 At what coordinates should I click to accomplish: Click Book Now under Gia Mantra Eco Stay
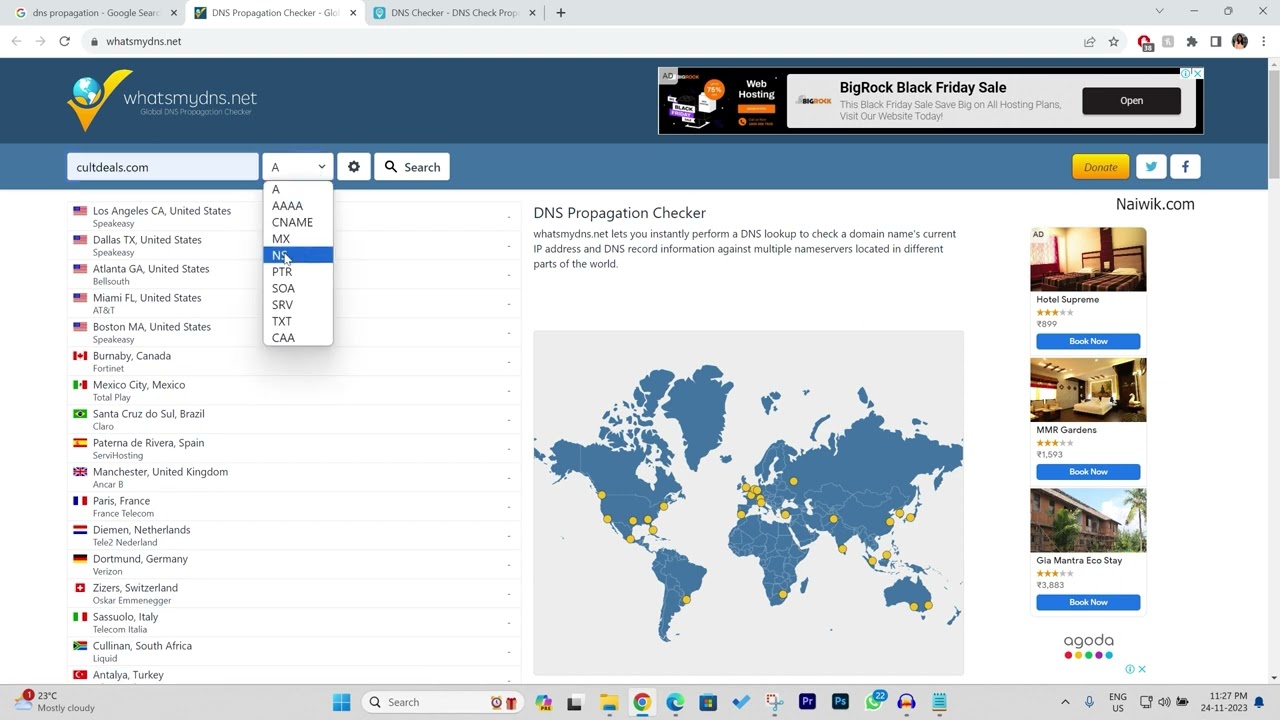point(1088,602)
